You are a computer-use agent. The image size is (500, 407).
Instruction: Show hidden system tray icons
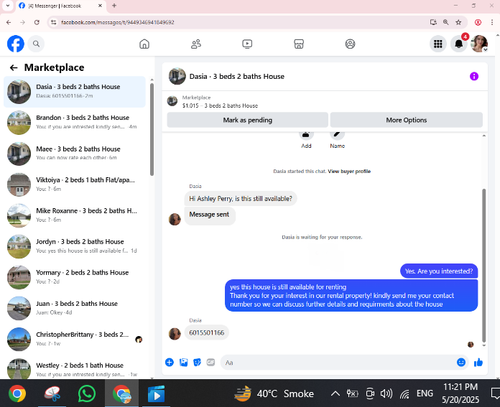coord(335,394)
